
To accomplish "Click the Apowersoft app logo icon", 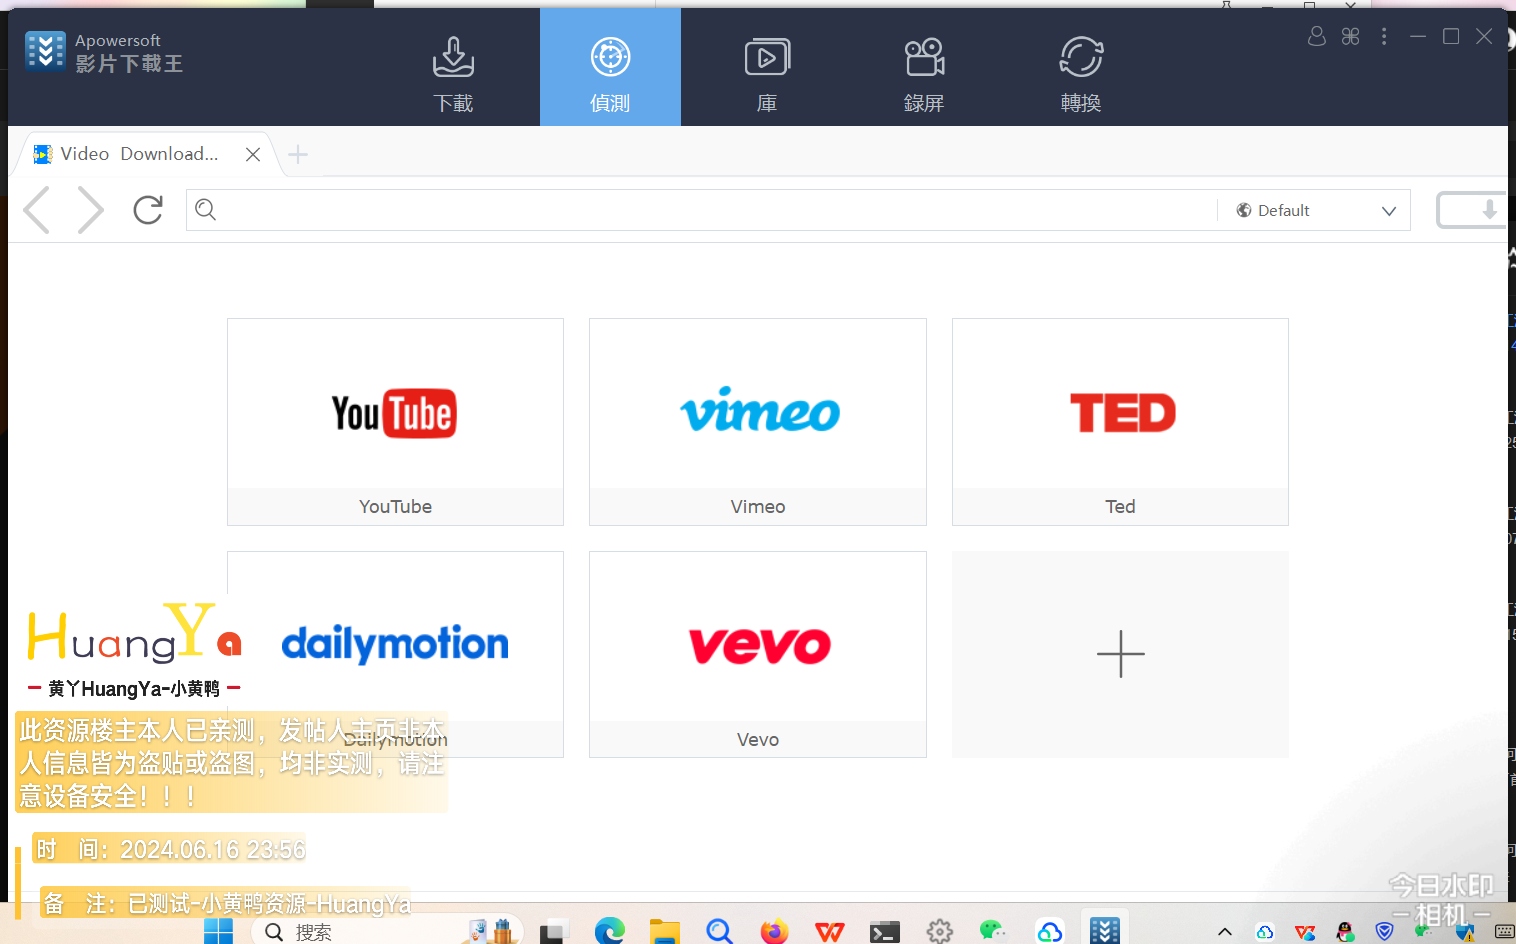I will tap(45, 51).
